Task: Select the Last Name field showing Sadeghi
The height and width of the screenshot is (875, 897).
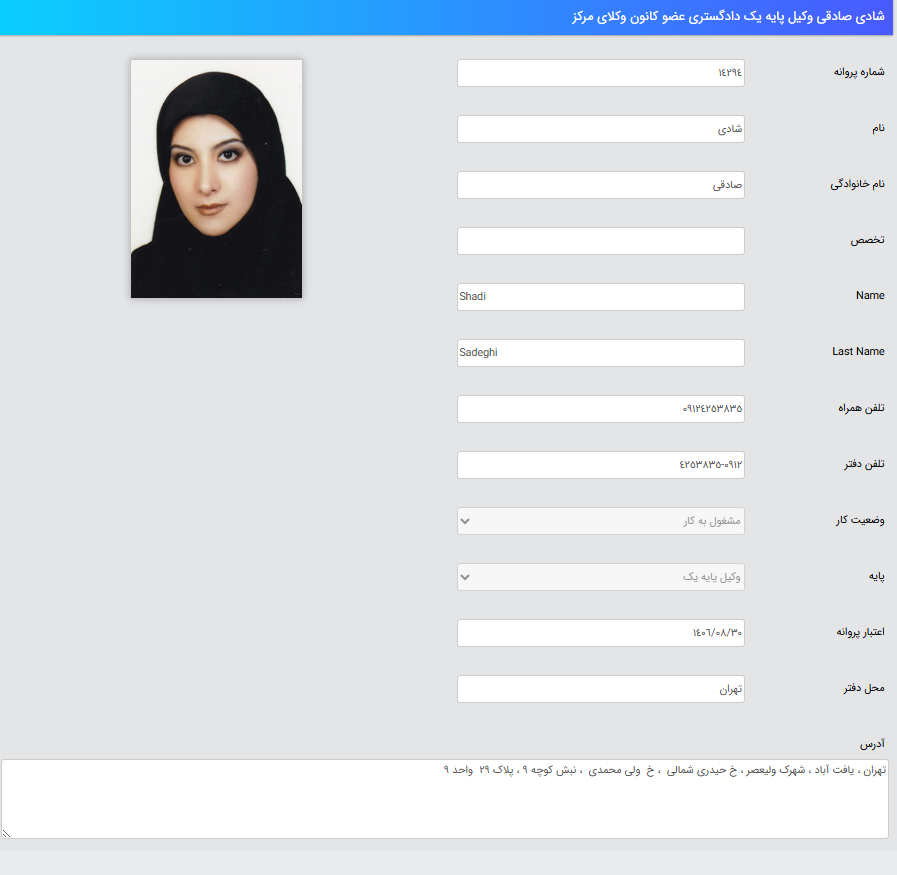Action: pyautogui.click(x=600, y=352)
